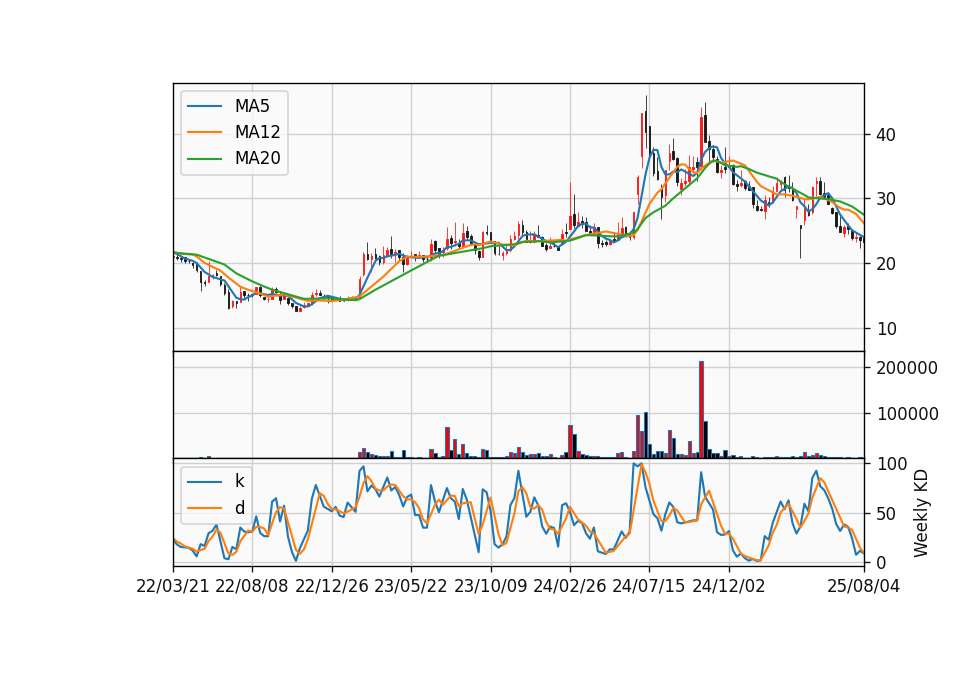
Task: Click the volume axis label 200000
Action: (907, 368)
